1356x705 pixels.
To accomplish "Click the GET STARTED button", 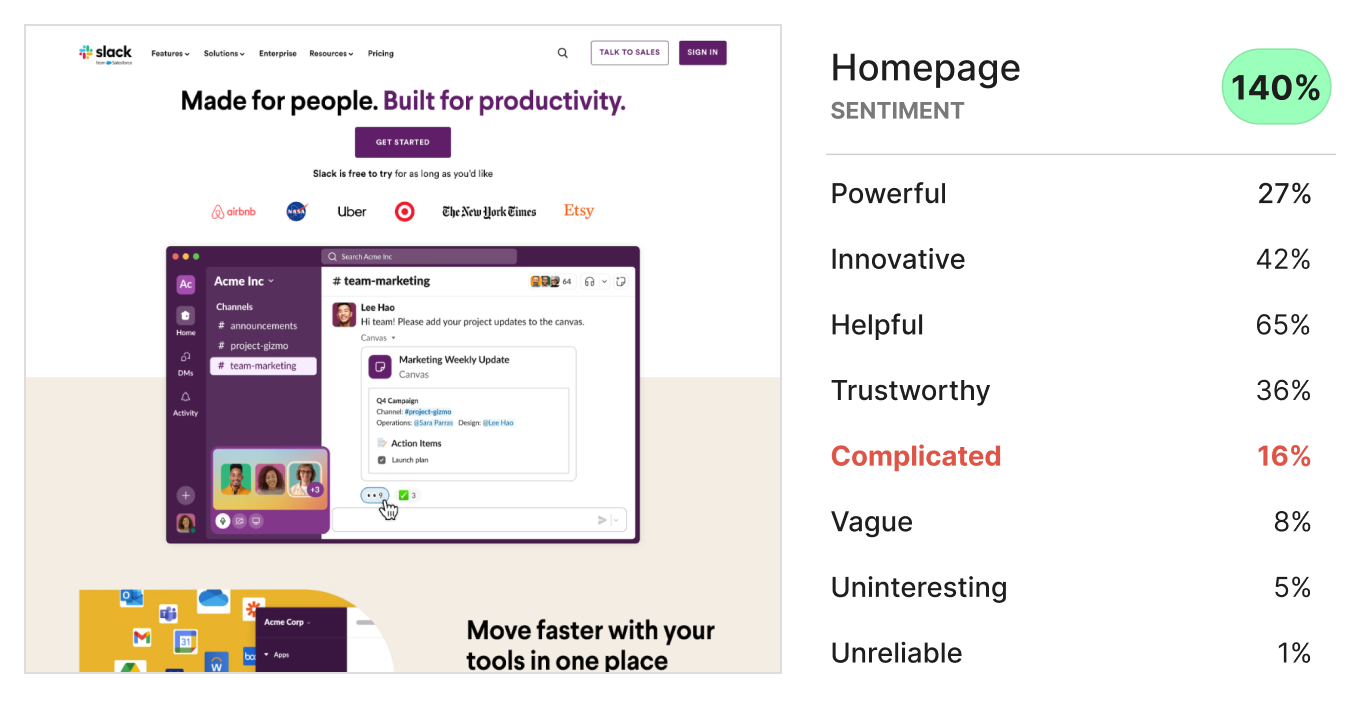I will point(403,142).
